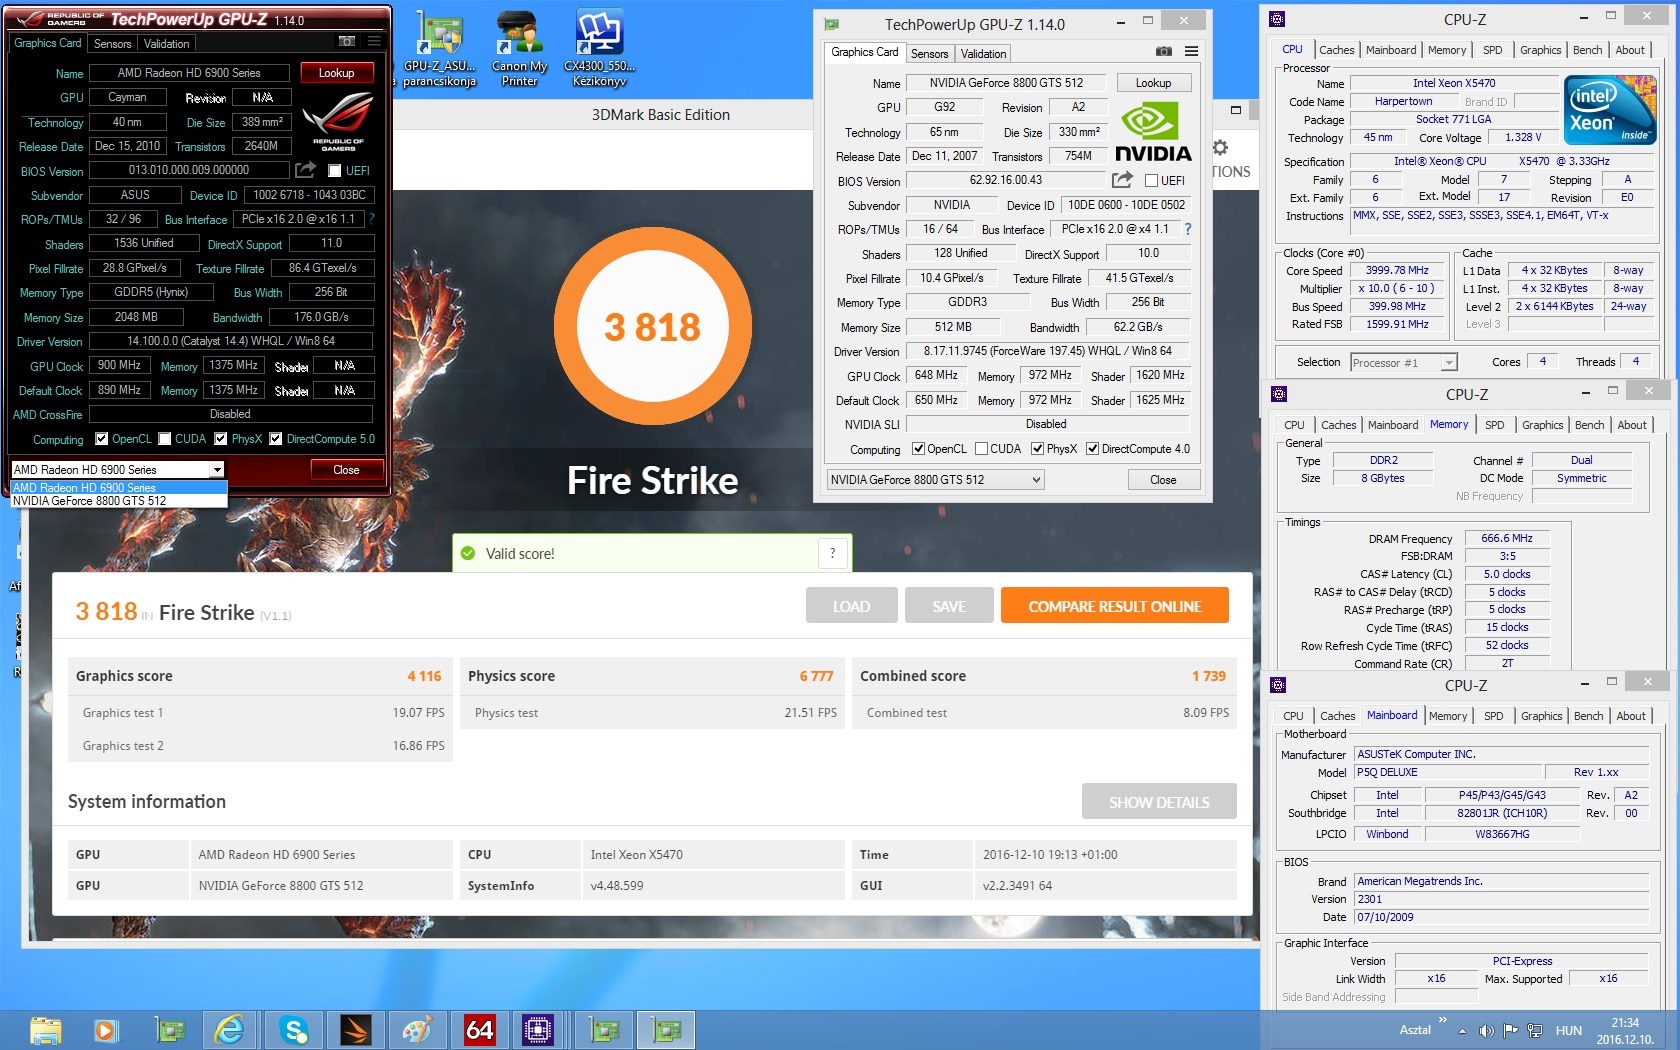Click Close button in NVIDIA GPU-Z window
This screenshot has width=1680, height=1050.
coord(1163,480)
